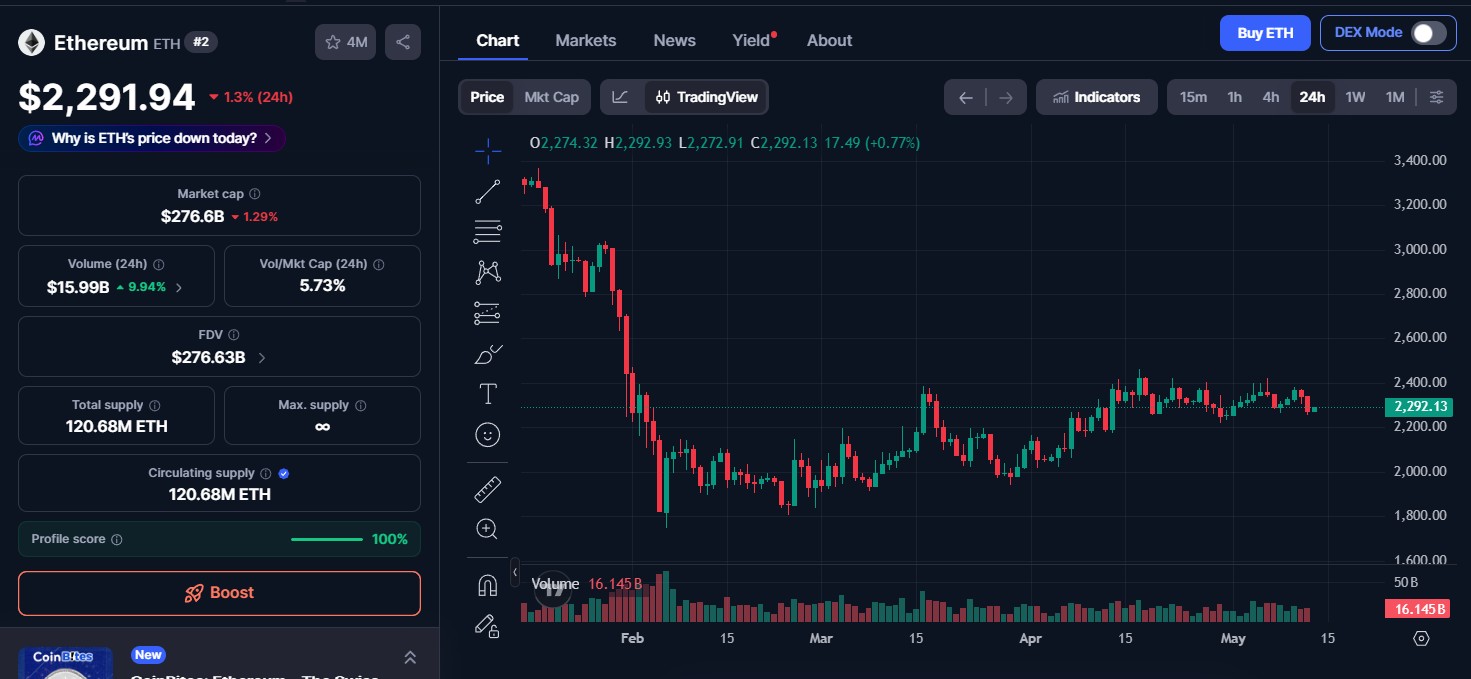Redo with the right arrow
The width and height of the screenshot is (1471, 679).
1006,97
